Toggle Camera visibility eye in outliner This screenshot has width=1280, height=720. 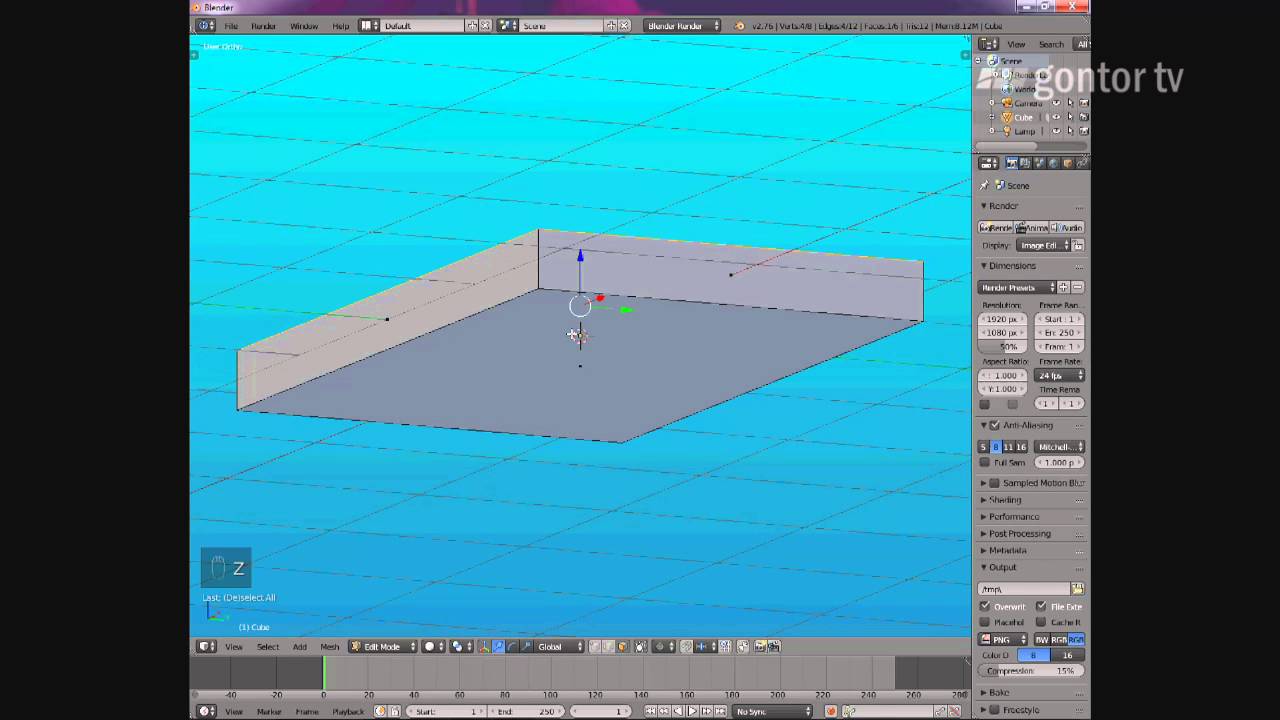tap(1055, 103)
